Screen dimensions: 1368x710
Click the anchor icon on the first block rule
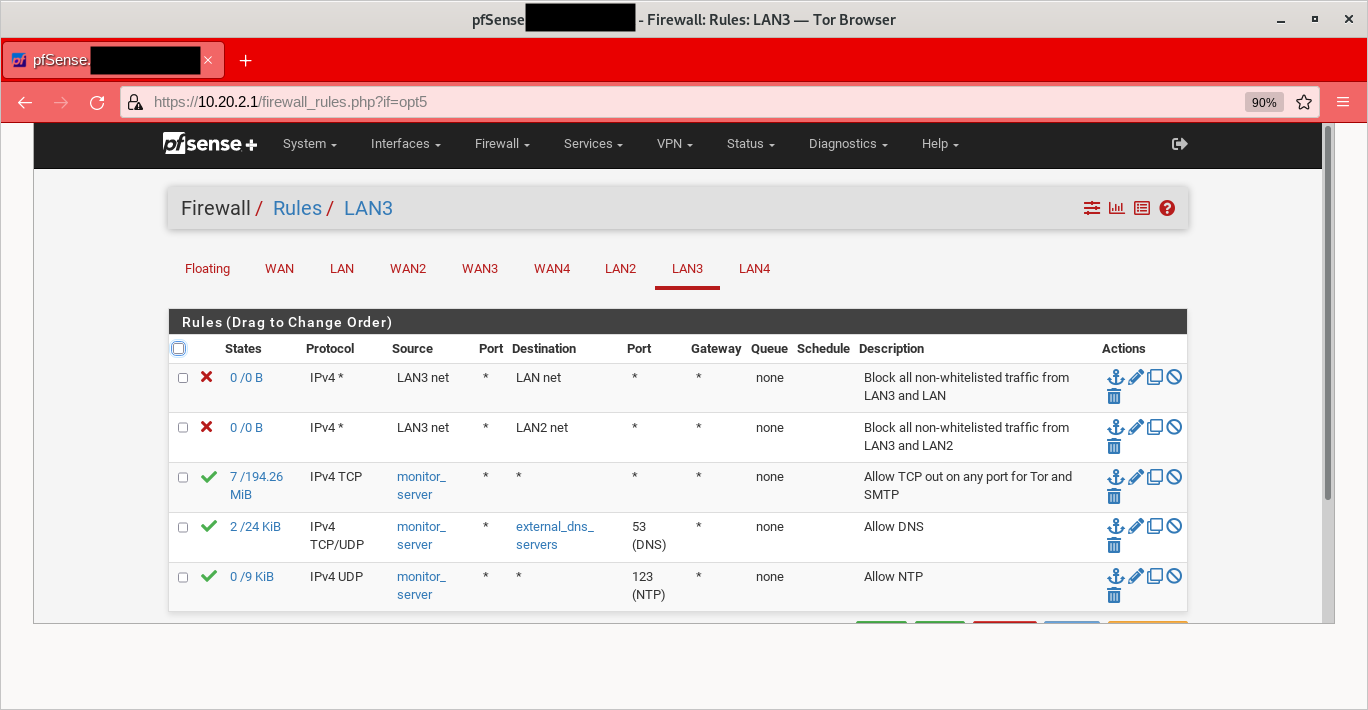point(1115,377)
